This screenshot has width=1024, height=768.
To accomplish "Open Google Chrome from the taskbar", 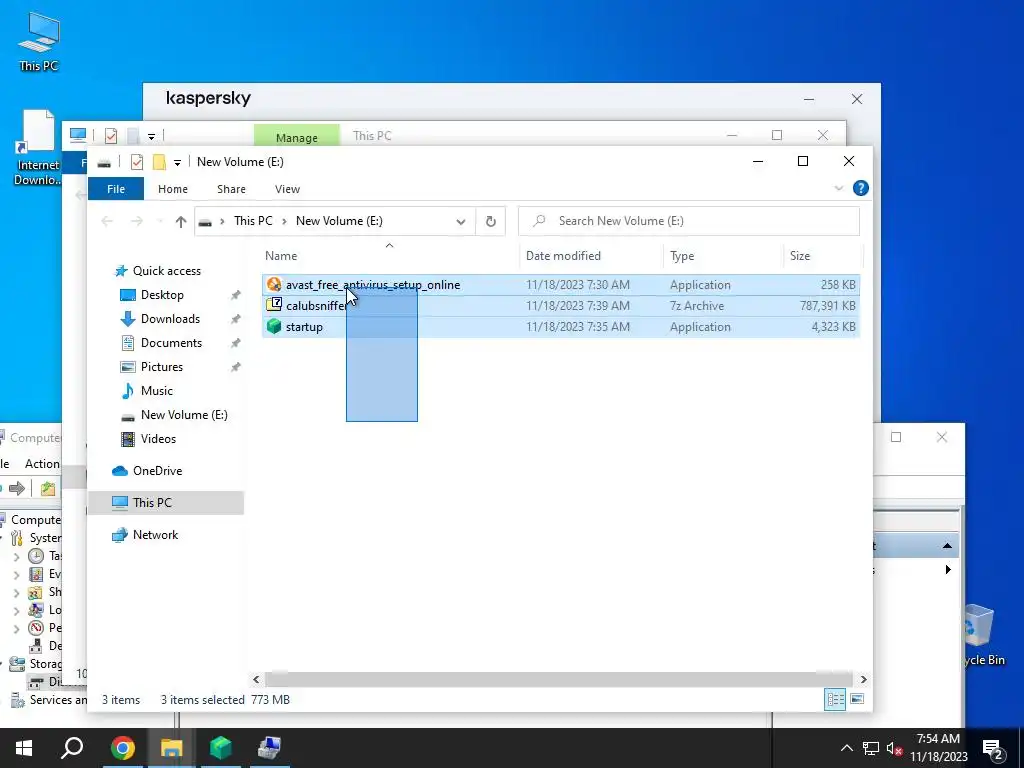I will (x=122, y=748).
